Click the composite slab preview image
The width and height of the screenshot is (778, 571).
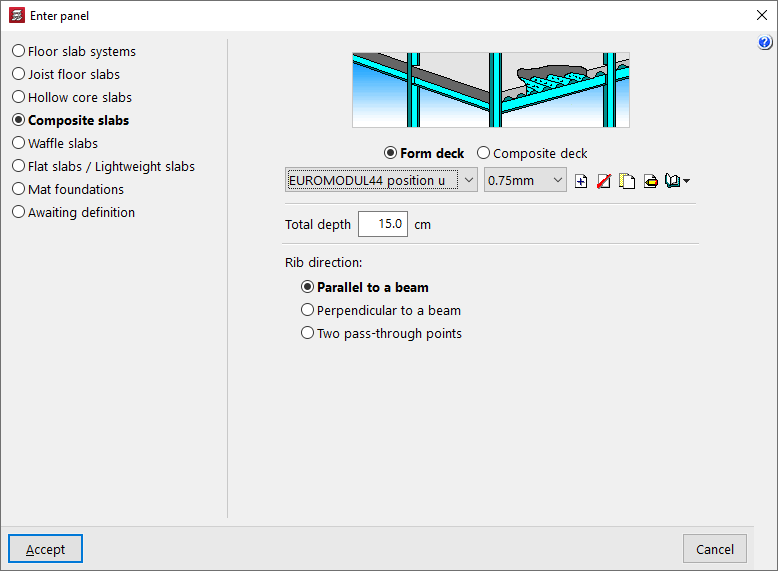click(491, 90)
